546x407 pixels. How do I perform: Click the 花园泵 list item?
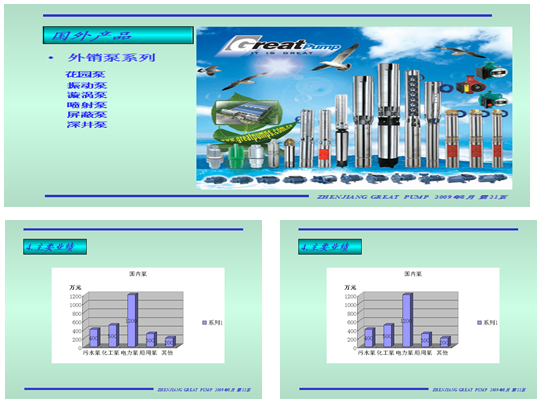86,75
